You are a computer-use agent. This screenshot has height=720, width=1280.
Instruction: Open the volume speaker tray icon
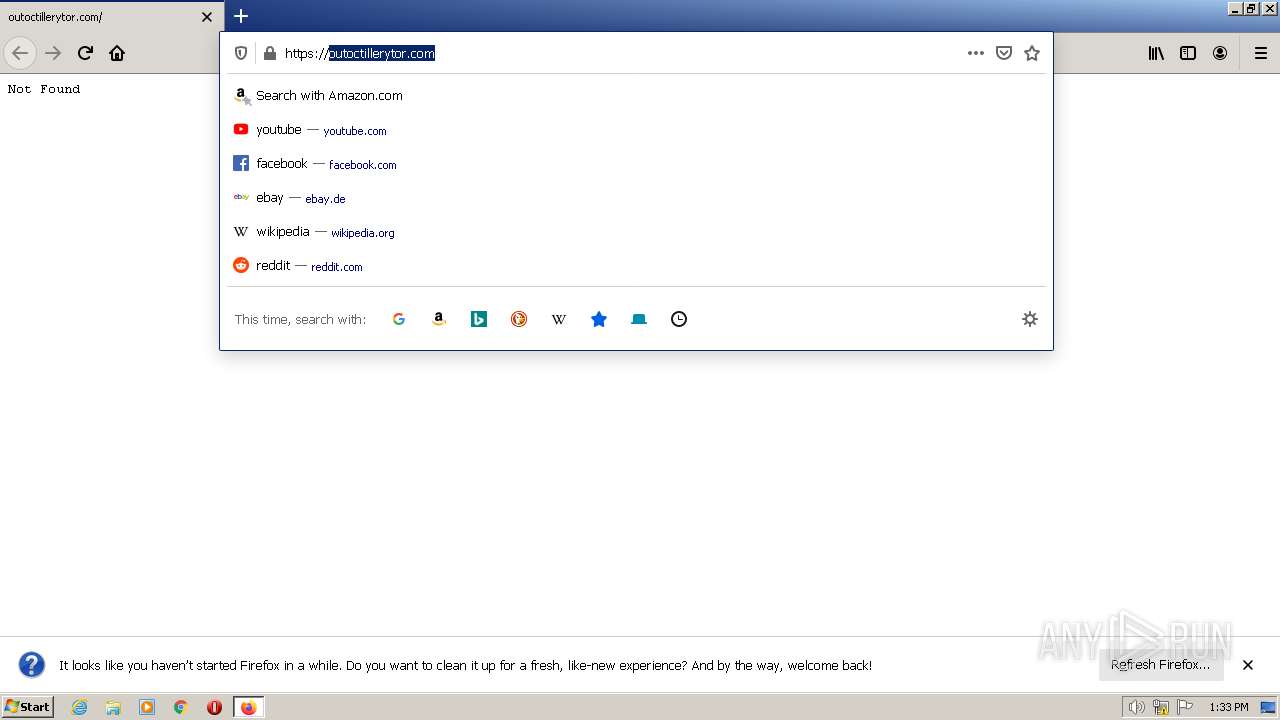click(1136, 707)
